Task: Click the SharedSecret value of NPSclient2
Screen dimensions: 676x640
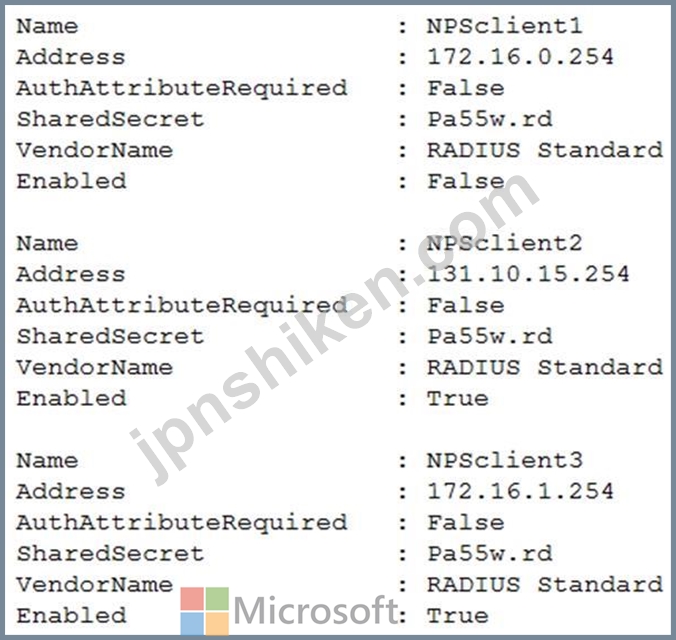Action: [x=489, y=336]
